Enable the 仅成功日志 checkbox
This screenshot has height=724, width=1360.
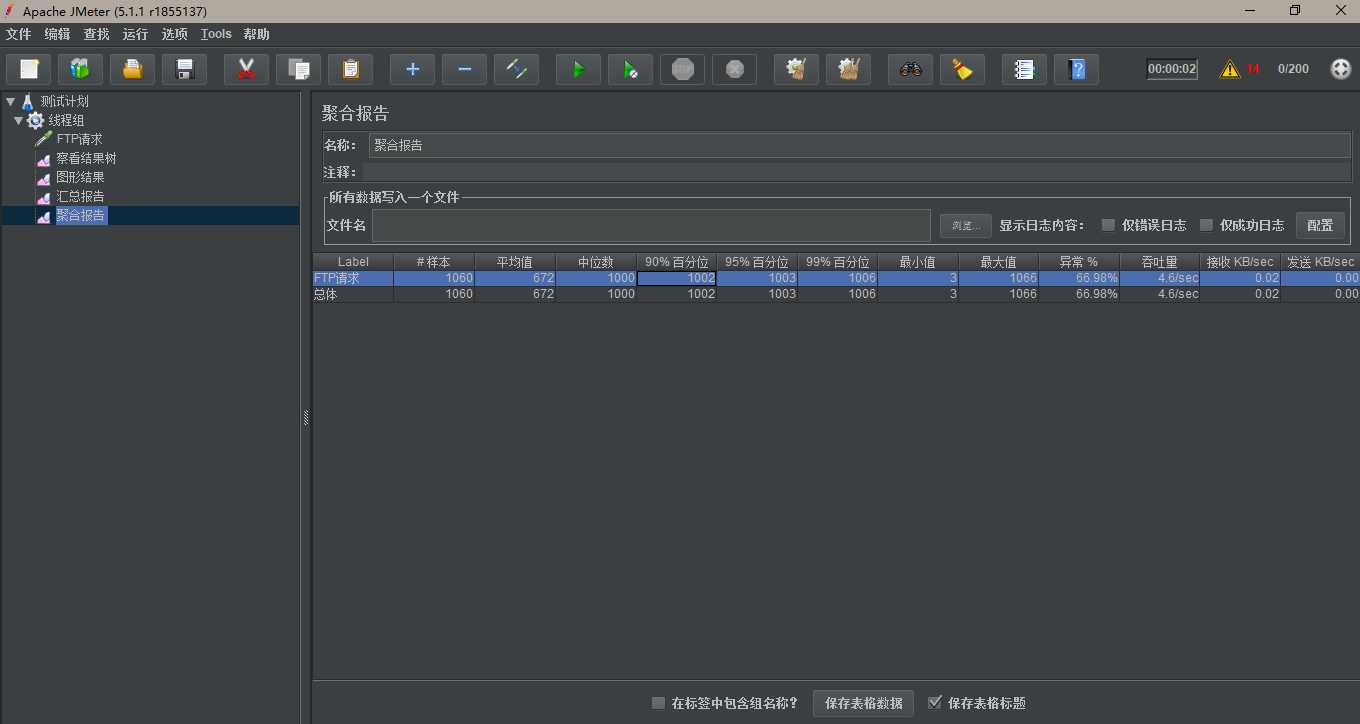click(x=1206, y=225)
